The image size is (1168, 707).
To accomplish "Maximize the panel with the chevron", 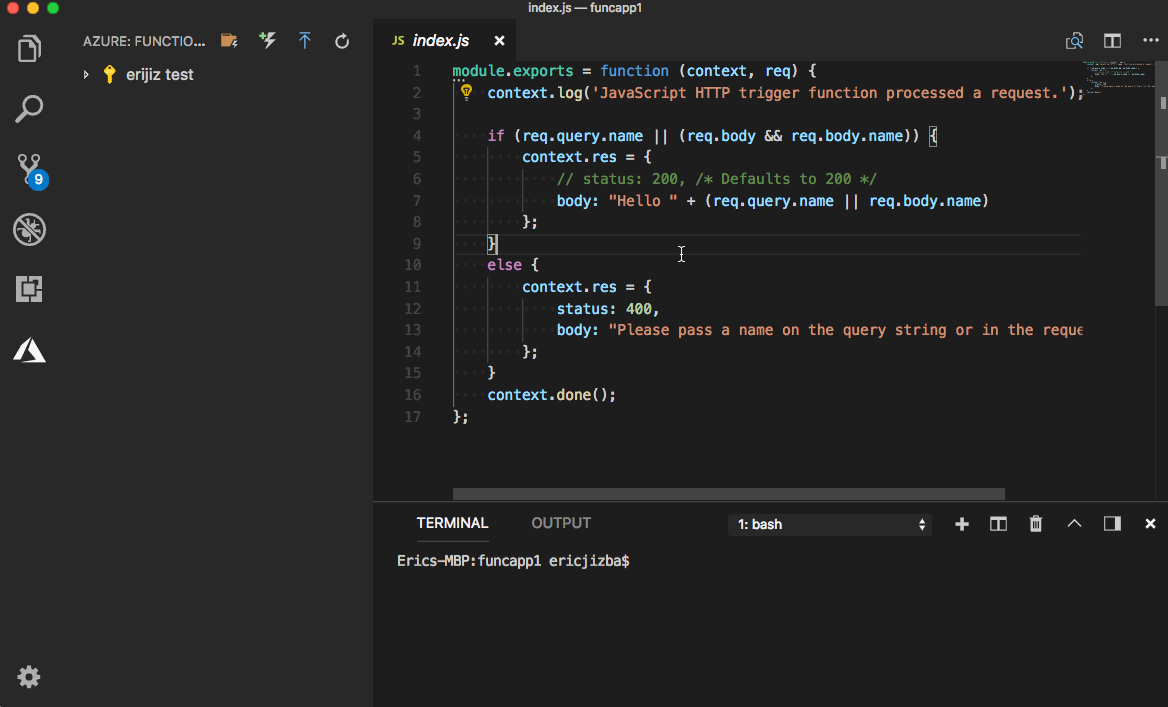I will tap(1074, 523).
